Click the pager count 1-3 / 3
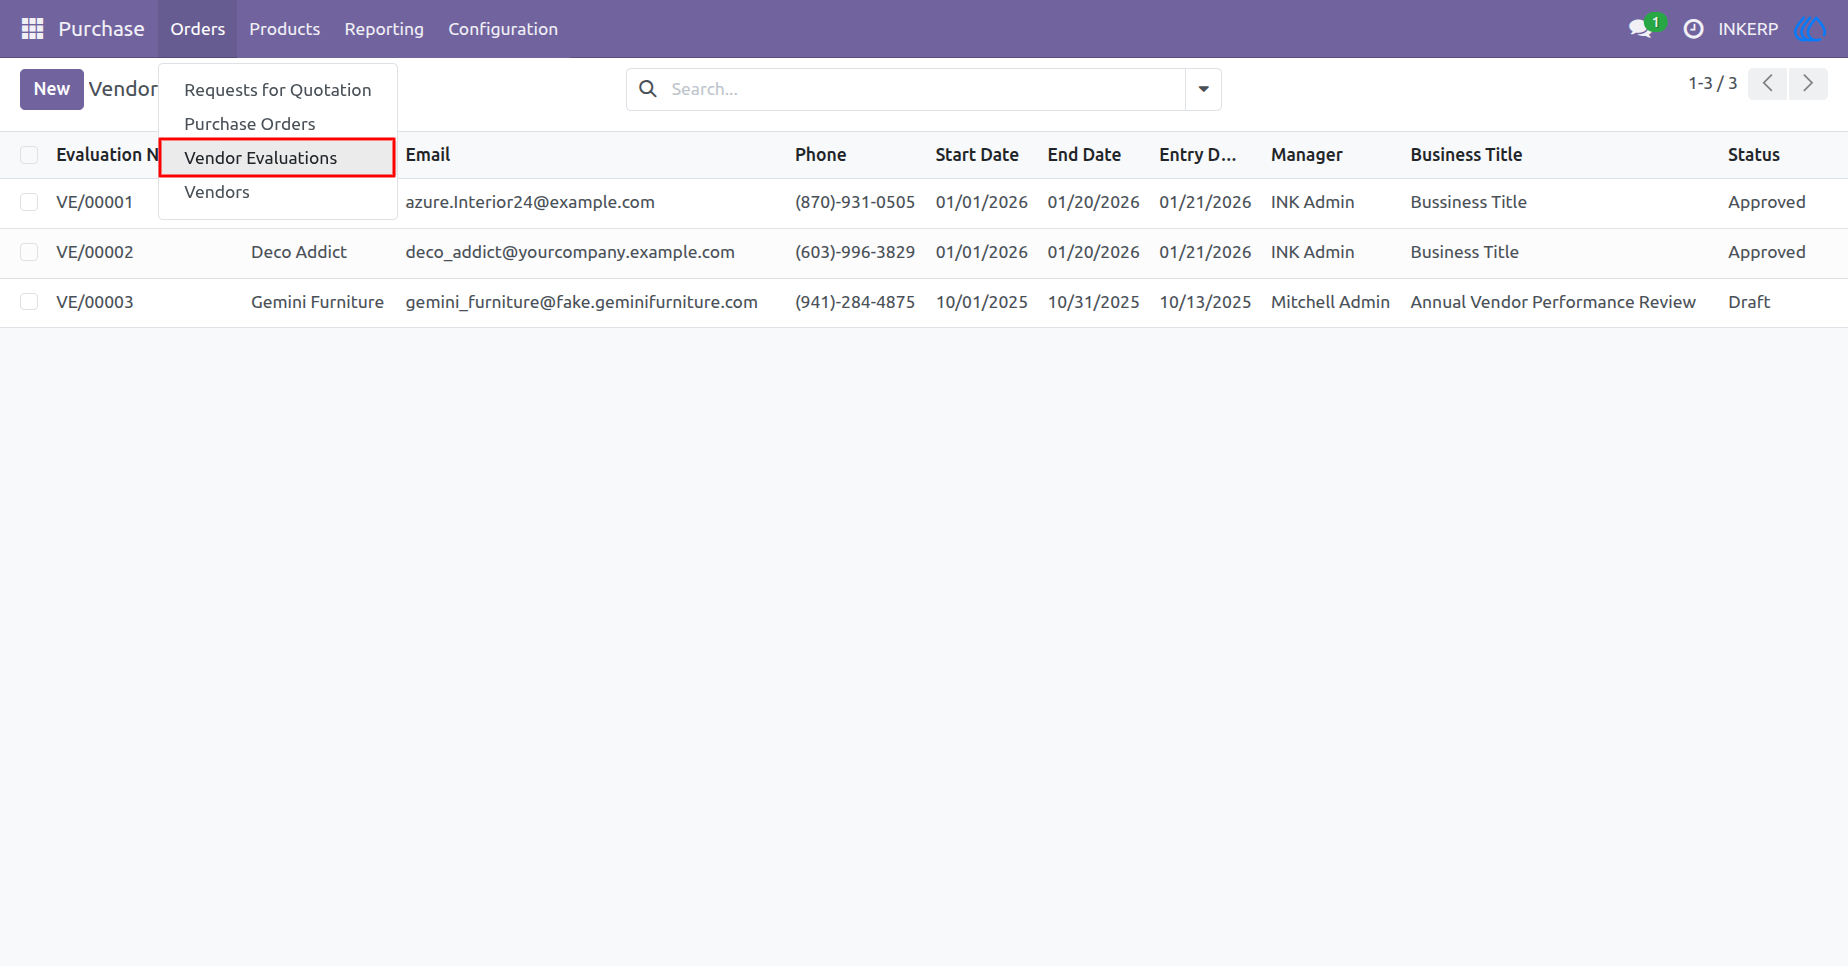1848x966 pixels. click(1713, 84)
